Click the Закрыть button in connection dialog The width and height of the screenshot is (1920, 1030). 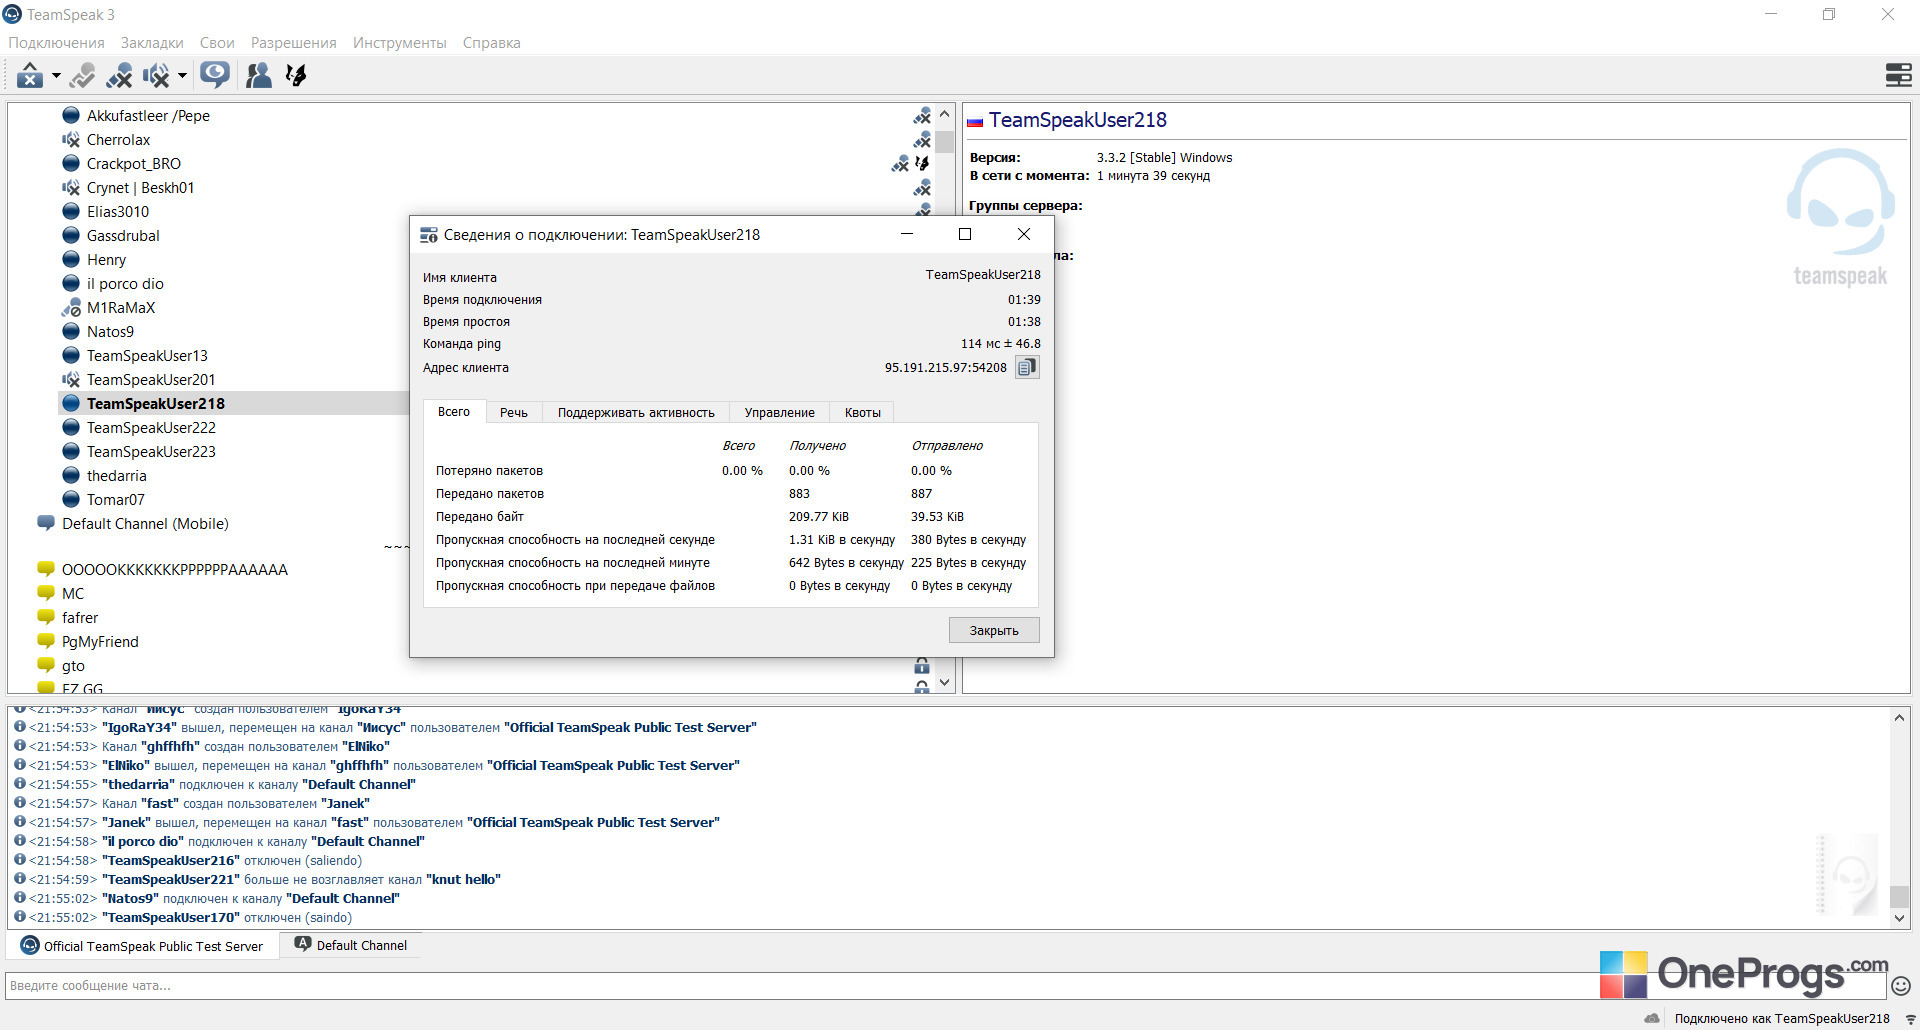click(994, 630)
